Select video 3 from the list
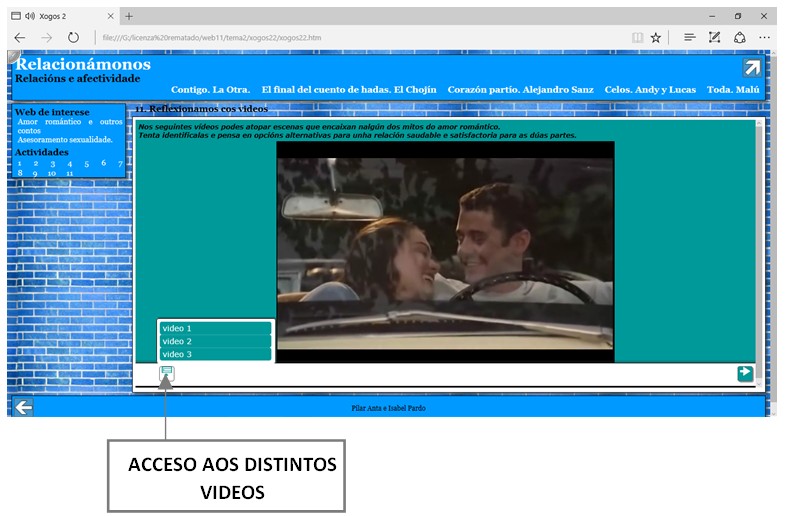The width and height of the screenshot is (788, 516). [x=215, y=354]
